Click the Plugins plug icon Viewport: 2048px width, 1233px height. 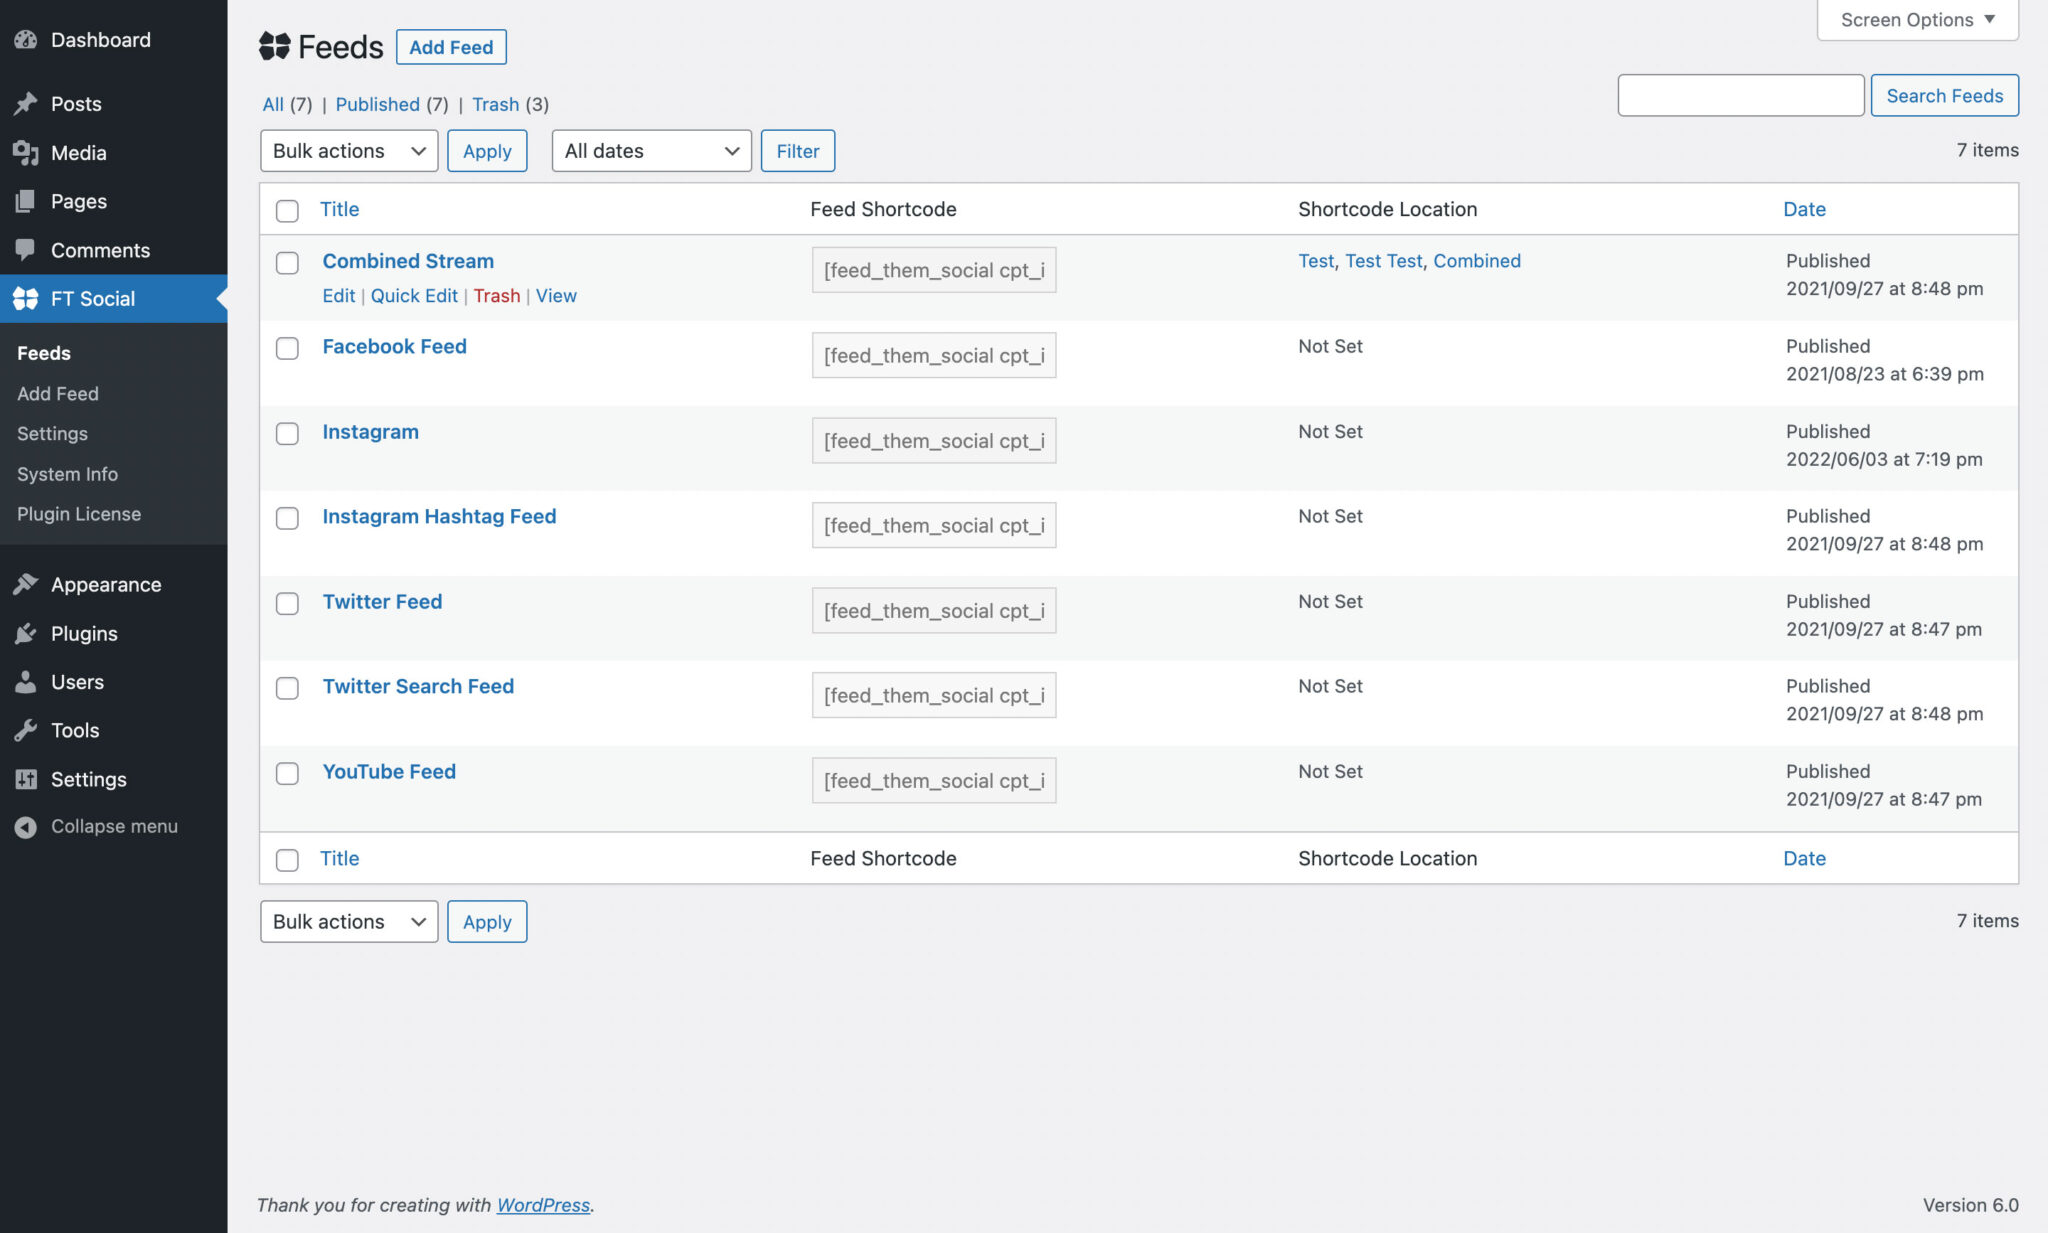click(26, 634)
